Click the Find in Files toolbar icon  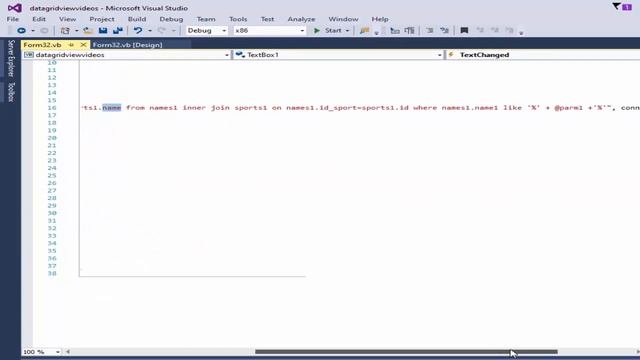[364, 31]
